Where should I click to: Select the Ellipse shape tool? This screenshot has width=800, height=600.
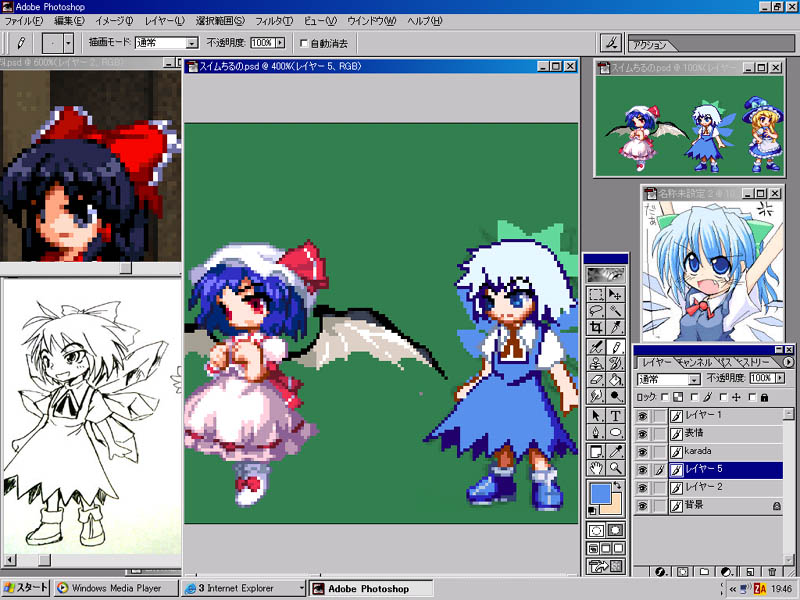click(x=615, y=433)
